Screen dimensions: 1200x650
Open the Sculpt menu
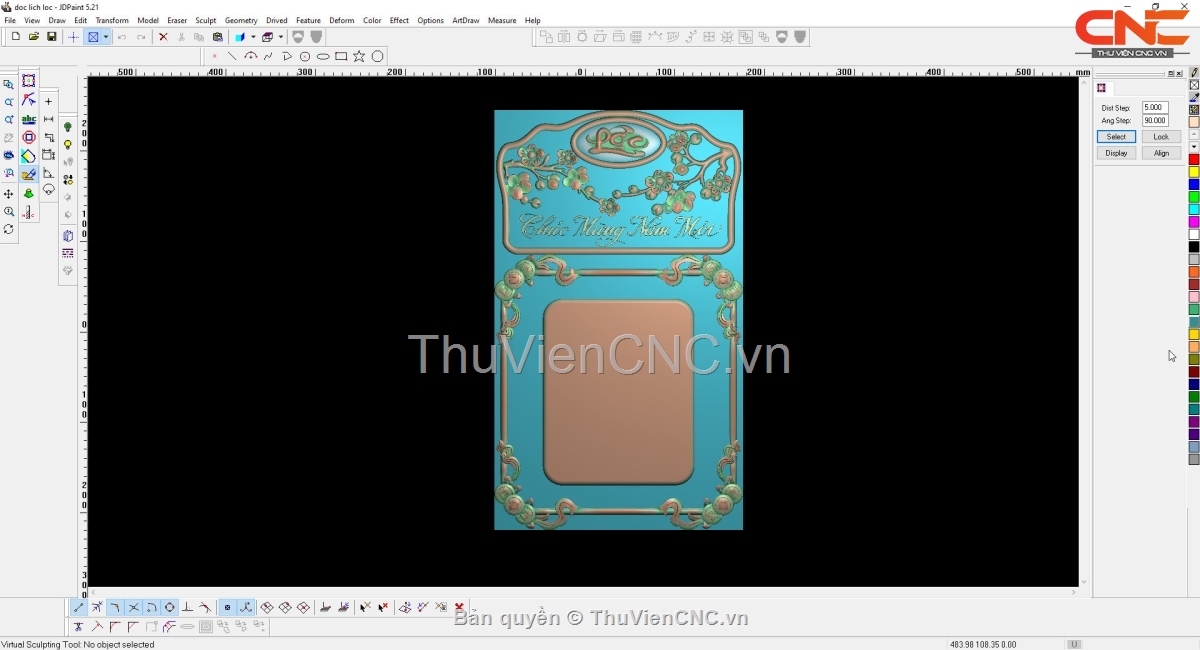[205, 20]
